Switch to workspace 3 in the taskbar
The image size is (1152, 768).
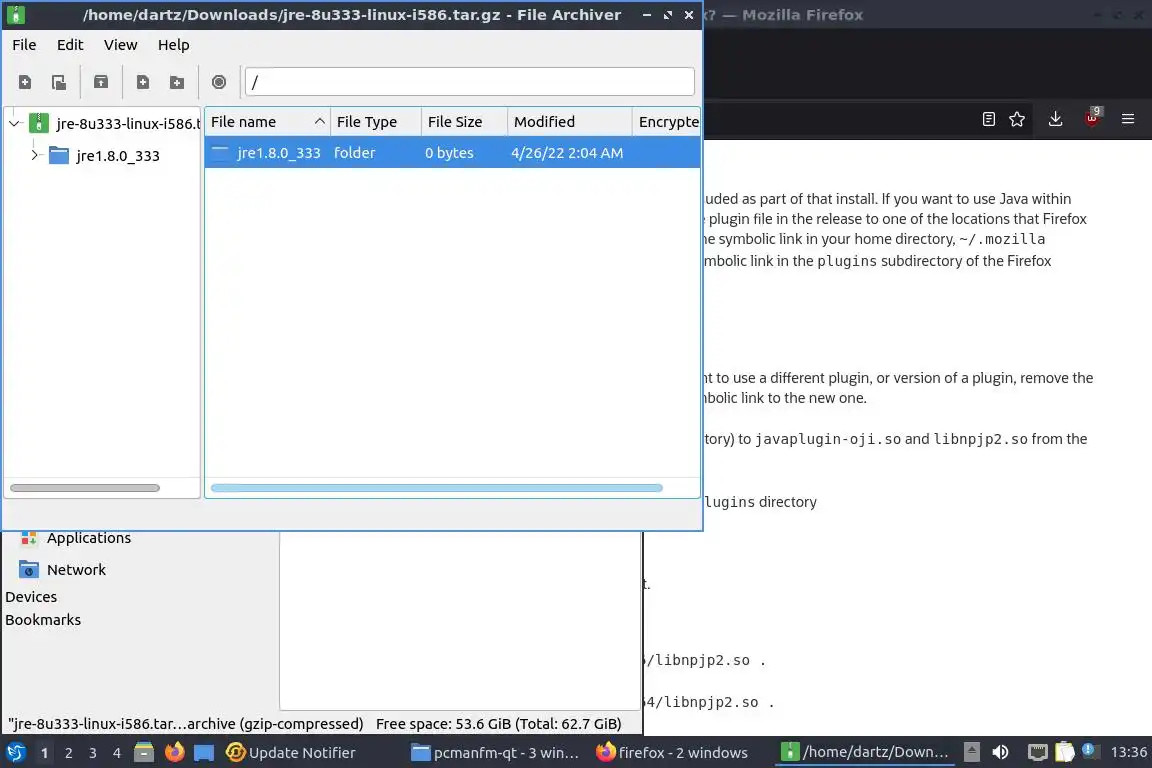click(x=93, y=753)
